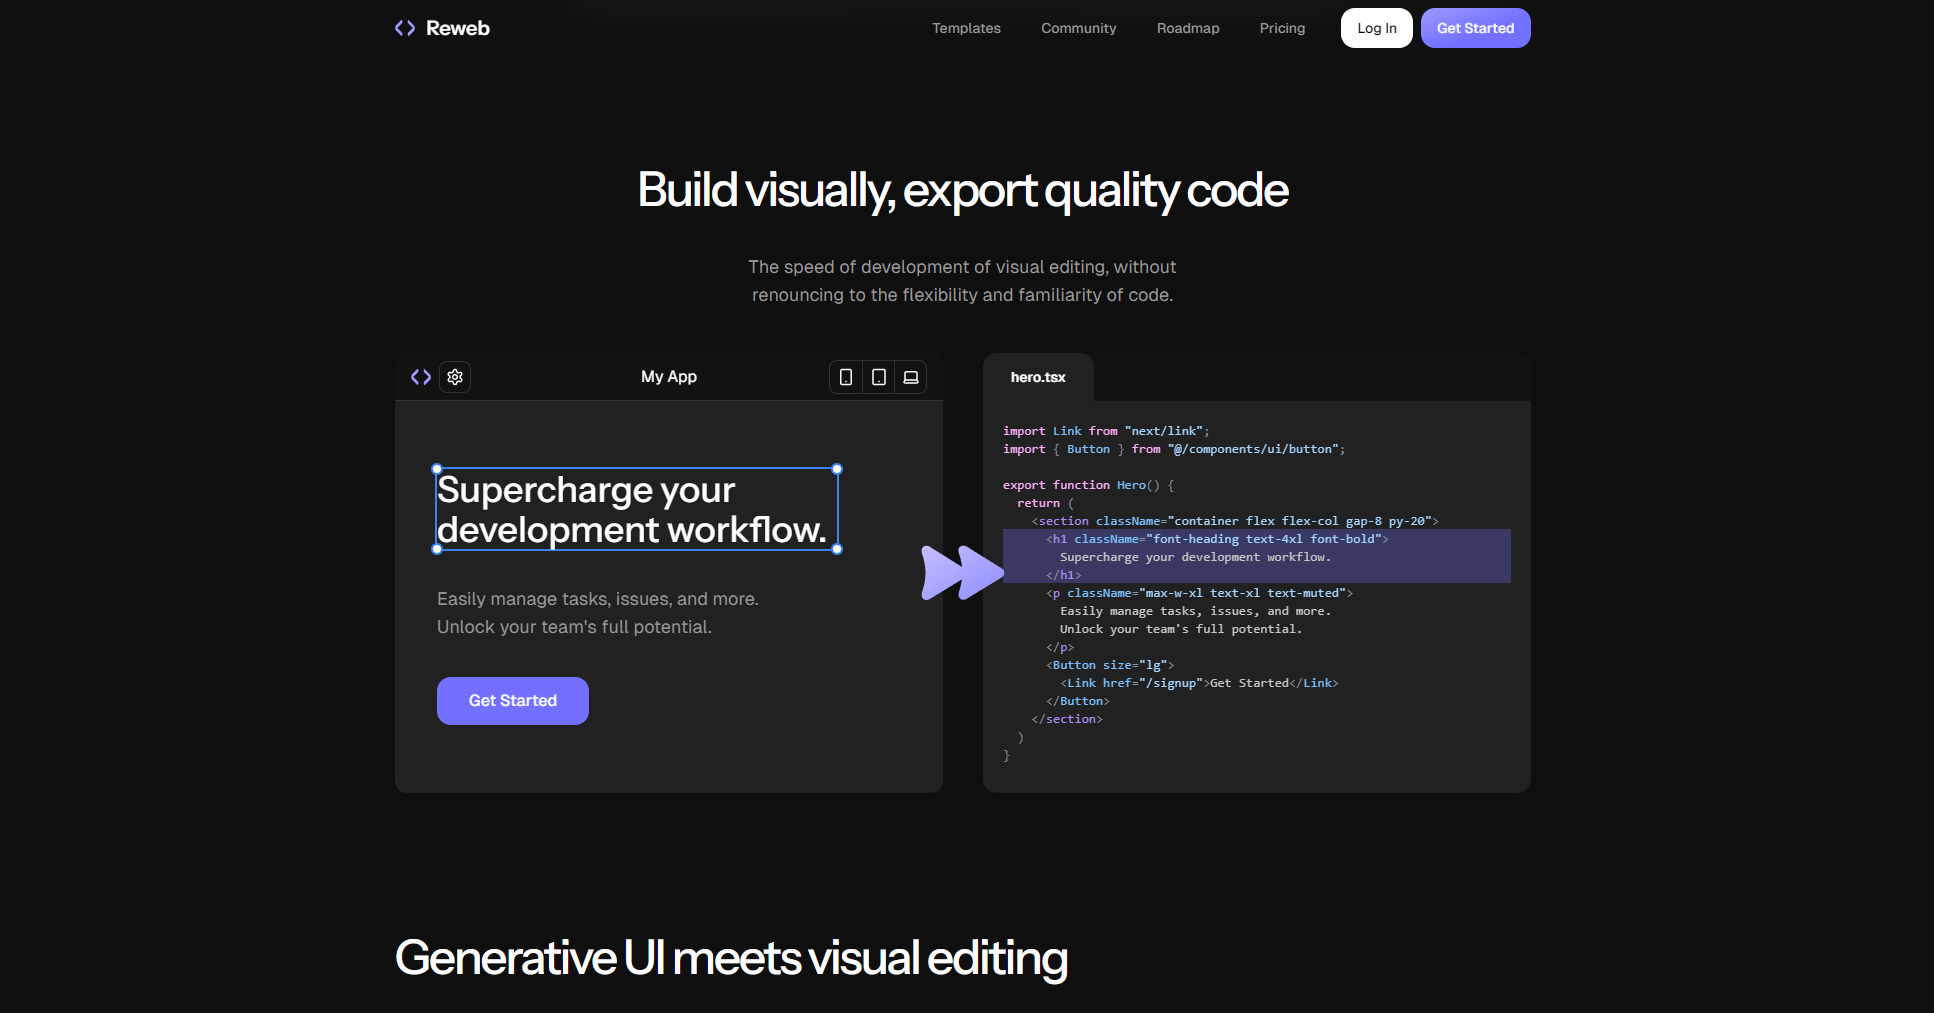Open the settings gear in My App toolbar
This screenshot has height=1013, width=1934.
[455, 377]
